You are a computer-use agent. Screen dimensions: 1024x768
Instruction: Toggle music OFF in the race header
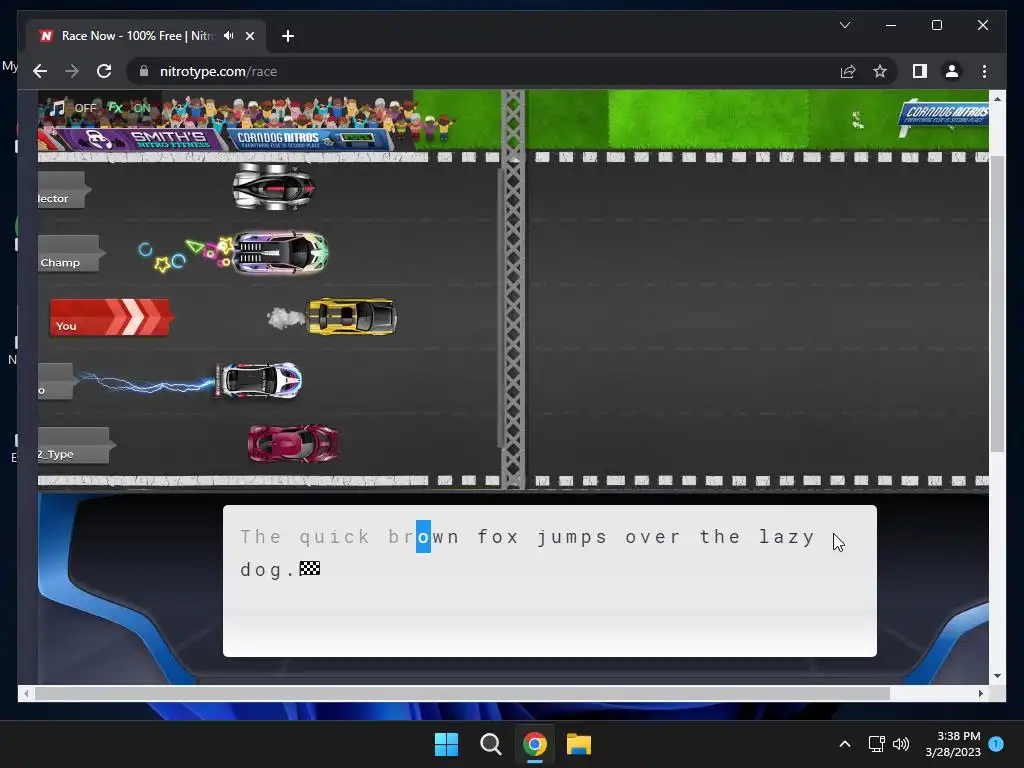click(73, 108)
